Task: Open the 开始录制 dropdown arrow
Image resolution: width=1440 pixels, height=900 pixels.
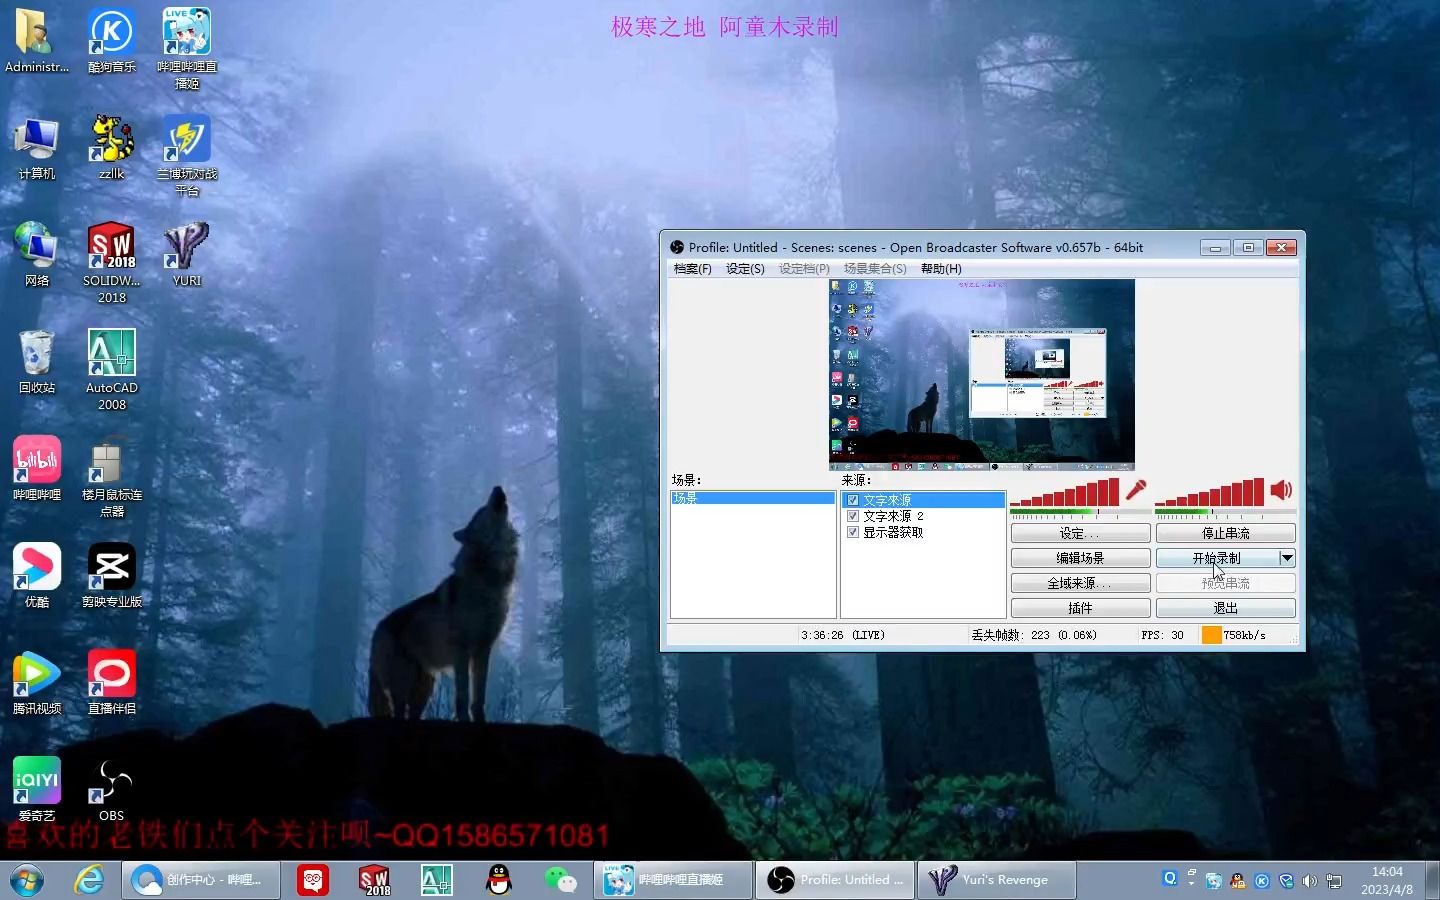Action: coord(1287,558)
